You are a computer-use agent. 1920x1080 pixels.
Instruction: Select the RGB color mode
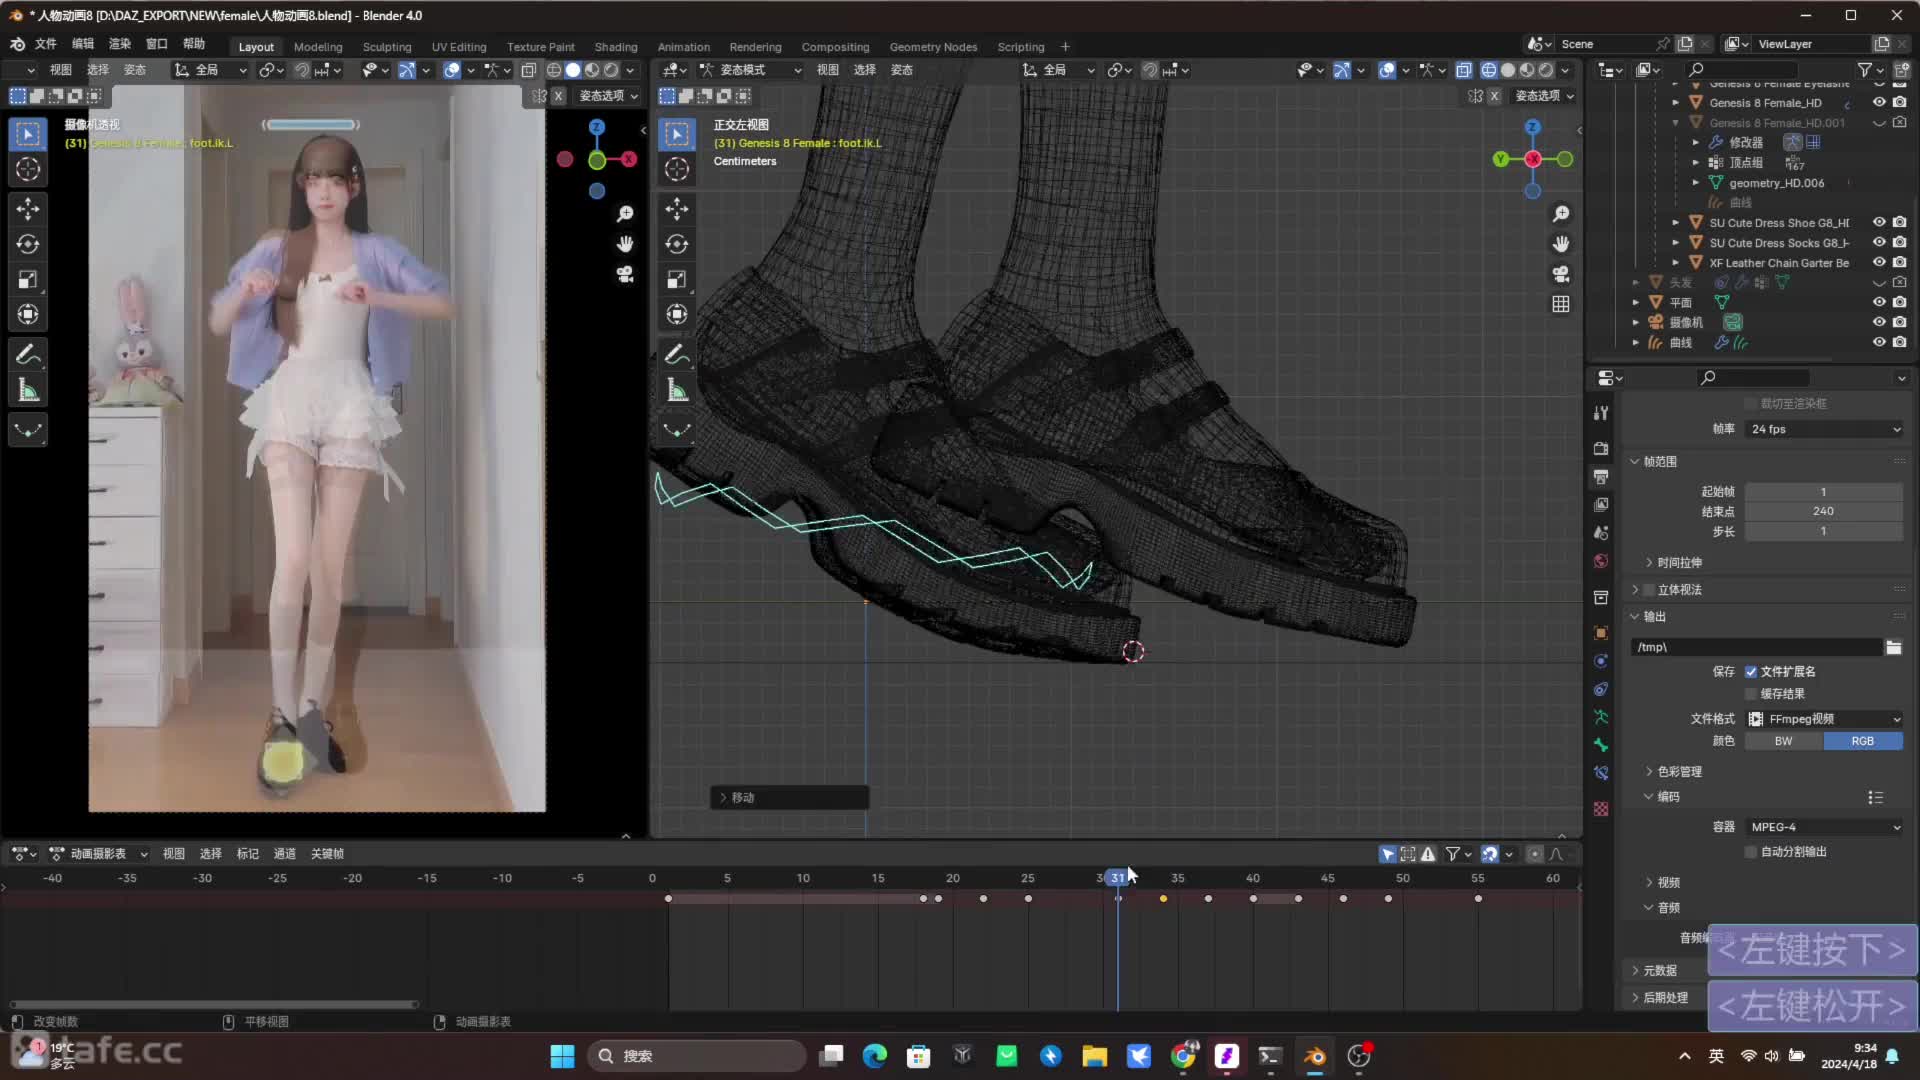click(1862, 741)
